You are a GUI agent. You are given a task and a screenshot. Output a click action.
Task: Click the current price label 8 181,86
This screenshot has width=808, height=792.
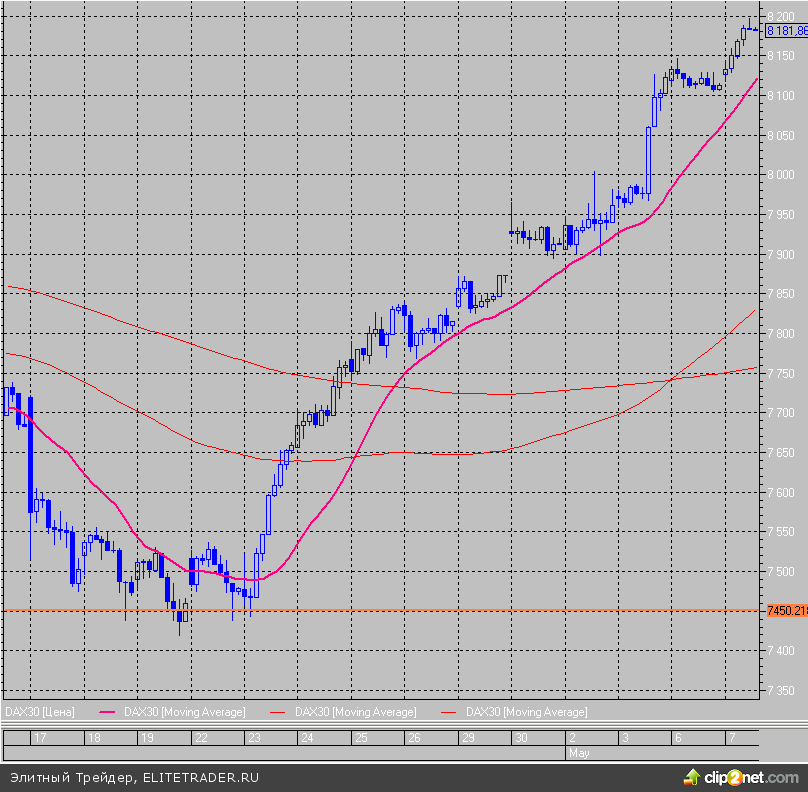[x=786, y=31]
